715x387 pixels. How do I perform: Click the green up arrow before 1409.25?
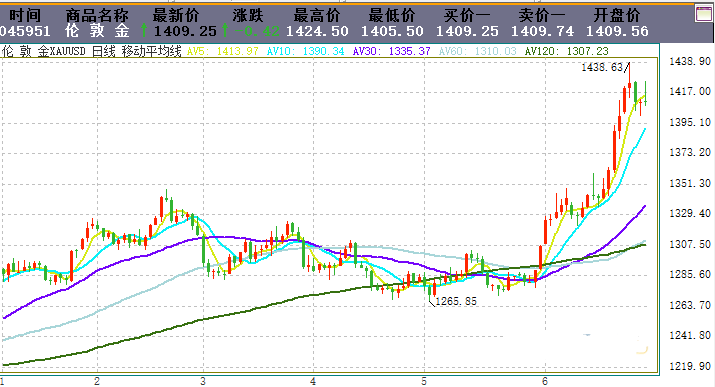pyautogui.click(x=145, y=31)
